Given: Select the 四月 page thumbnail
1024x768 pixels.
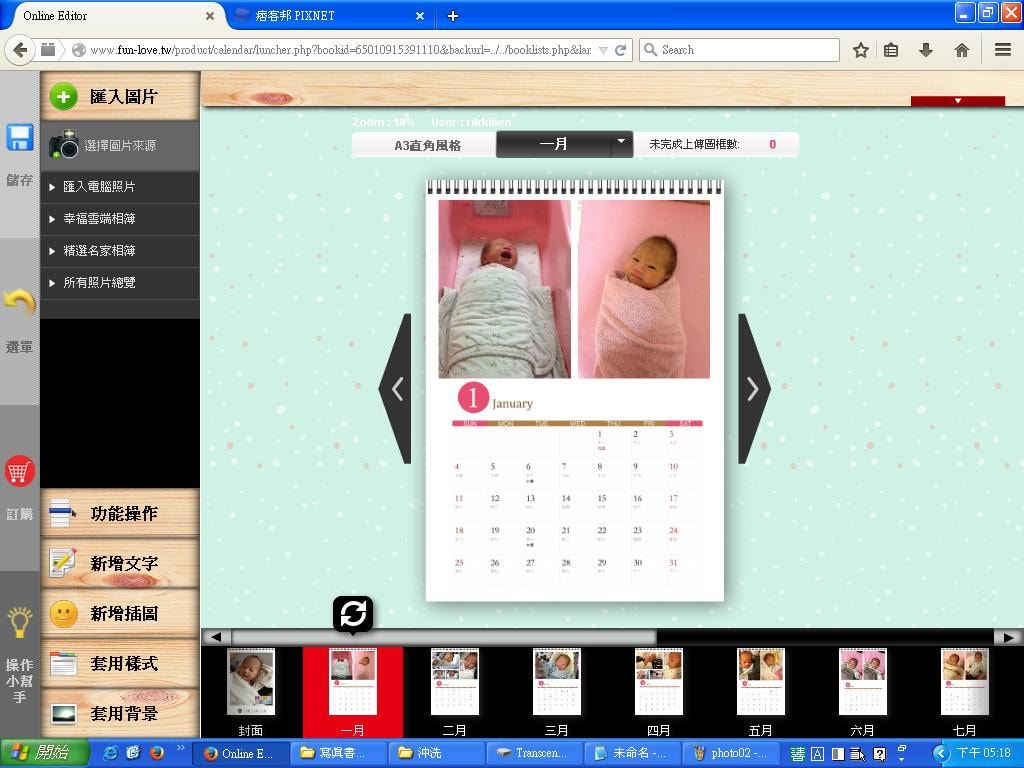Looking at the screenshot, I should [x=658, y=682].
